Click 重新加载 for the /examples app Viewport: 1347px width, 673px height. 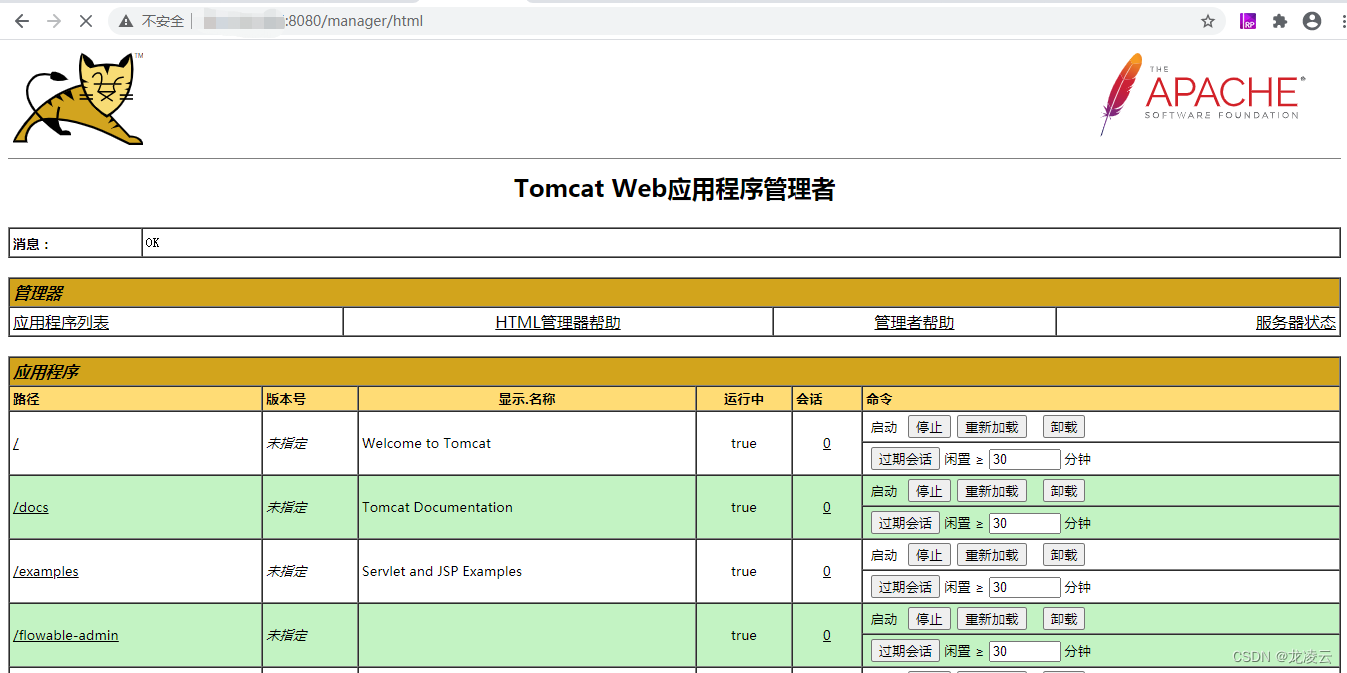point(992,555)
